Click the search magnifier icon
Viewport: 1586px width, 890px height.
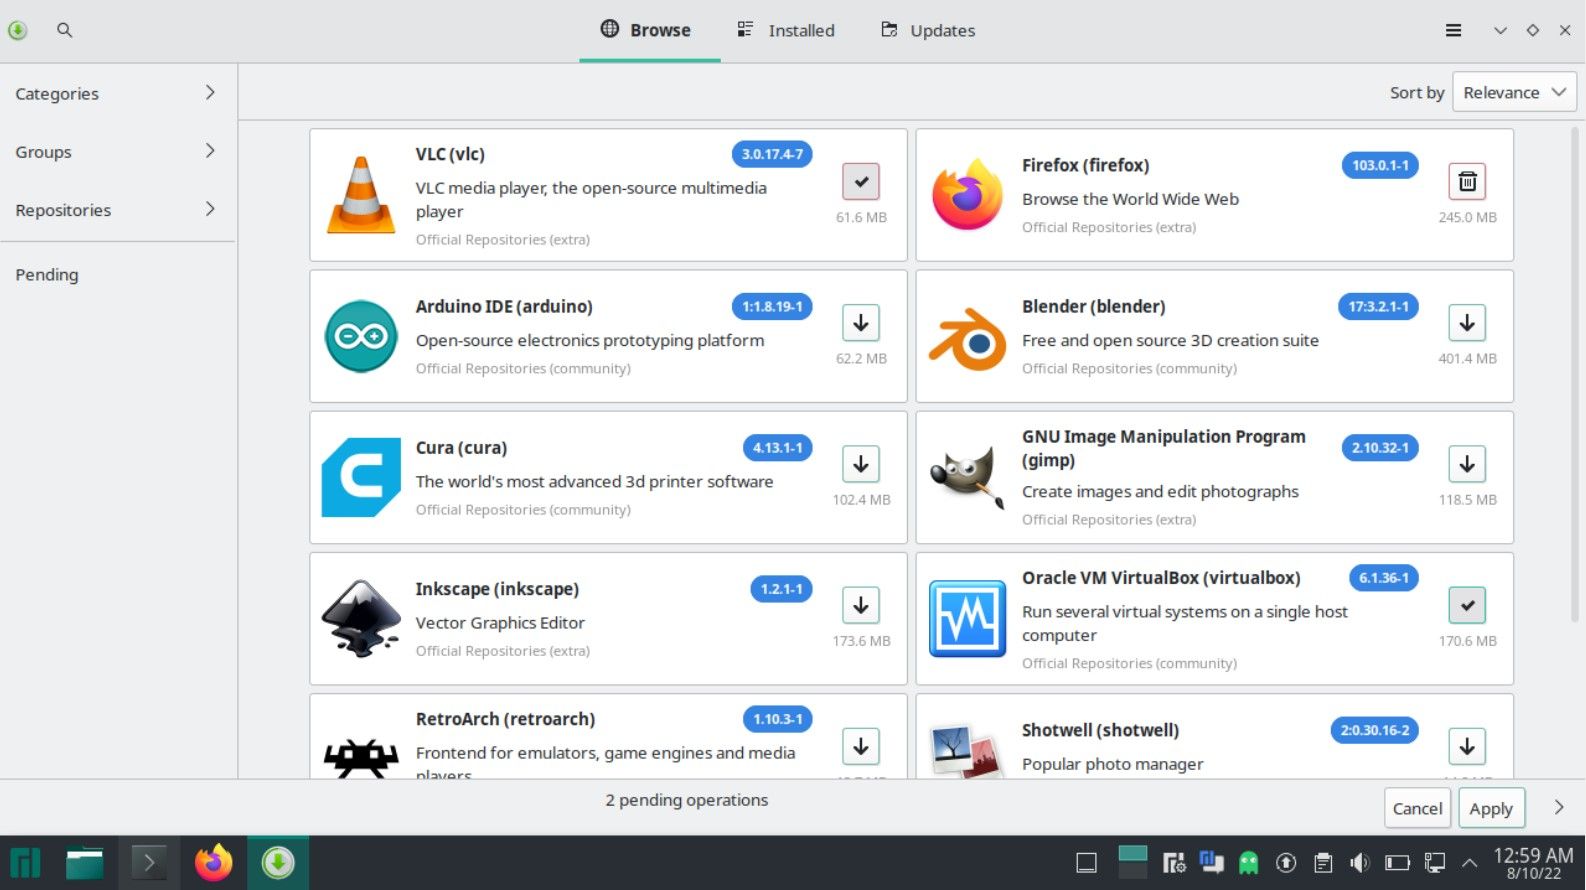(x=64, y=30)
